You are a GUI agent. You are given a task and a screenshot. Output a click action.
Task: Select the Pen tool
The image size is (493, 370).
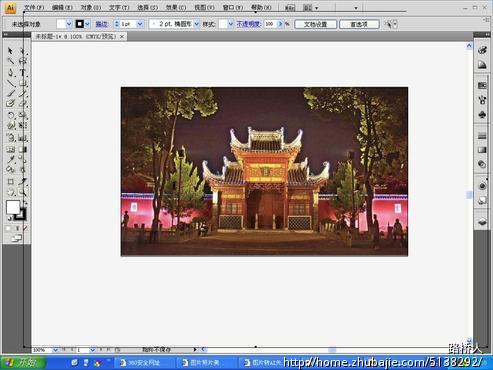[x=10, y=72]
